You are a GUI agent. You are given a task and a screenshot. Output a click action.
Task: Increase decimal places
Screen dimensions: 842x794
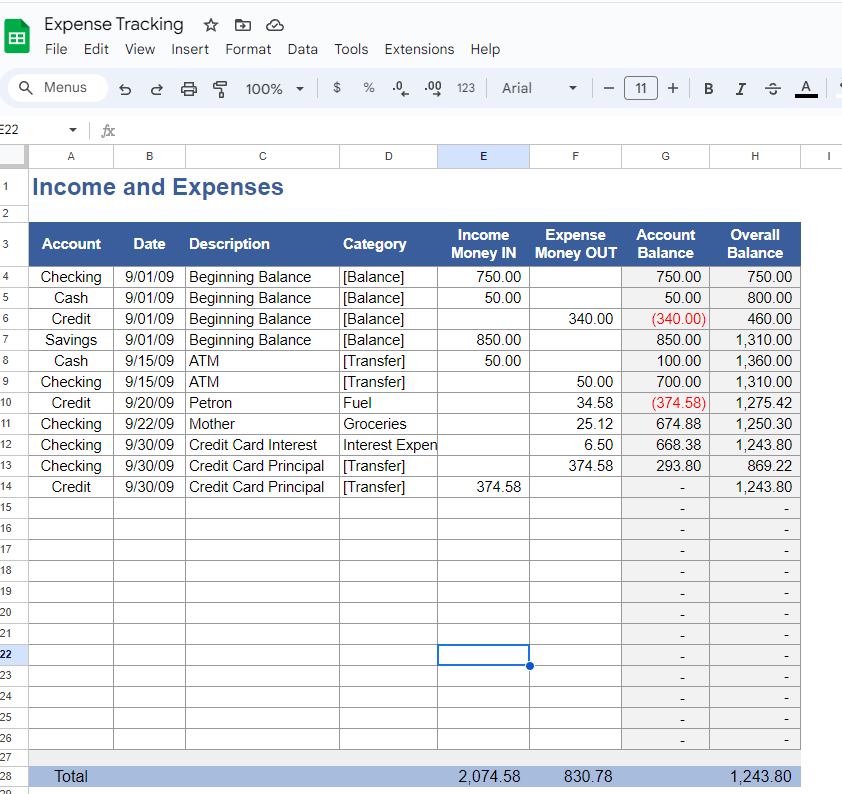[433, 88]
